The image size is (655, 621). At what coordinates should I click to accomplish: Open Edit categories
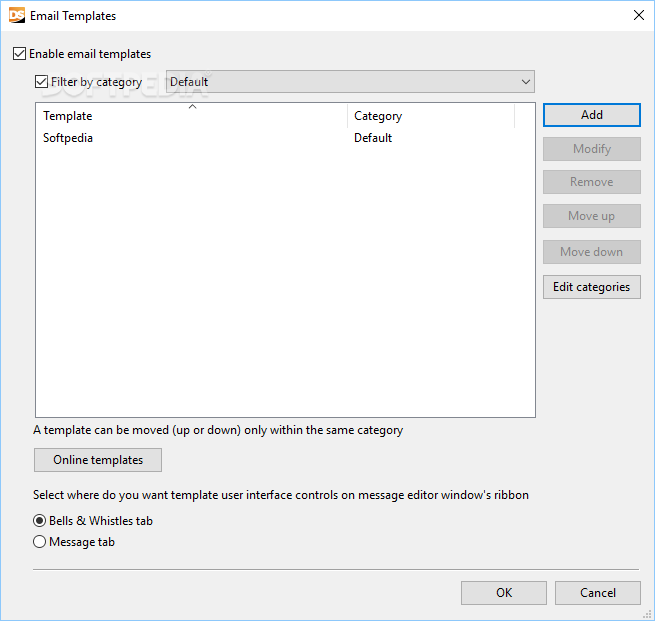click(x=592, y=287)
